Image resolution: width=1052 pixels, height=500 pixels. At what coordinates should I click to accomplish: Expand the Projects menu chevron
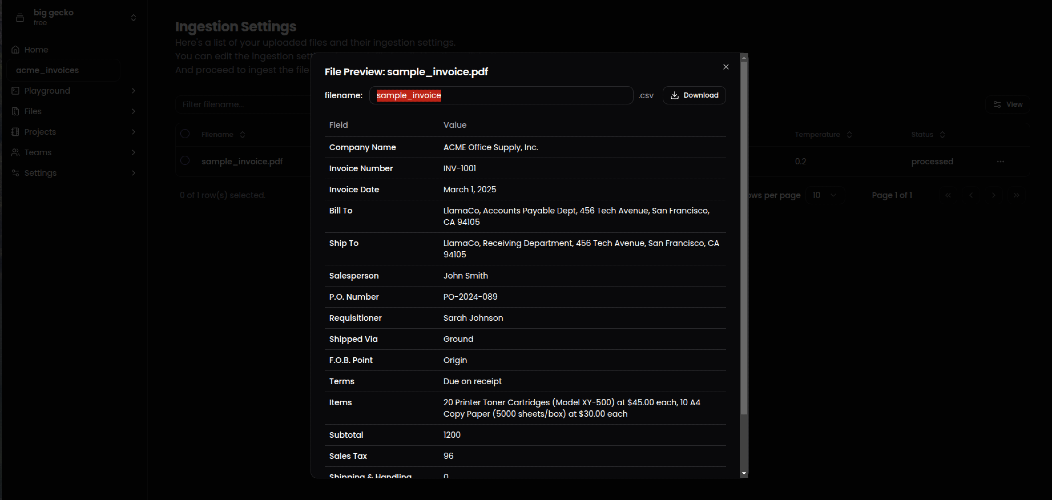click(x=133, y=132)
